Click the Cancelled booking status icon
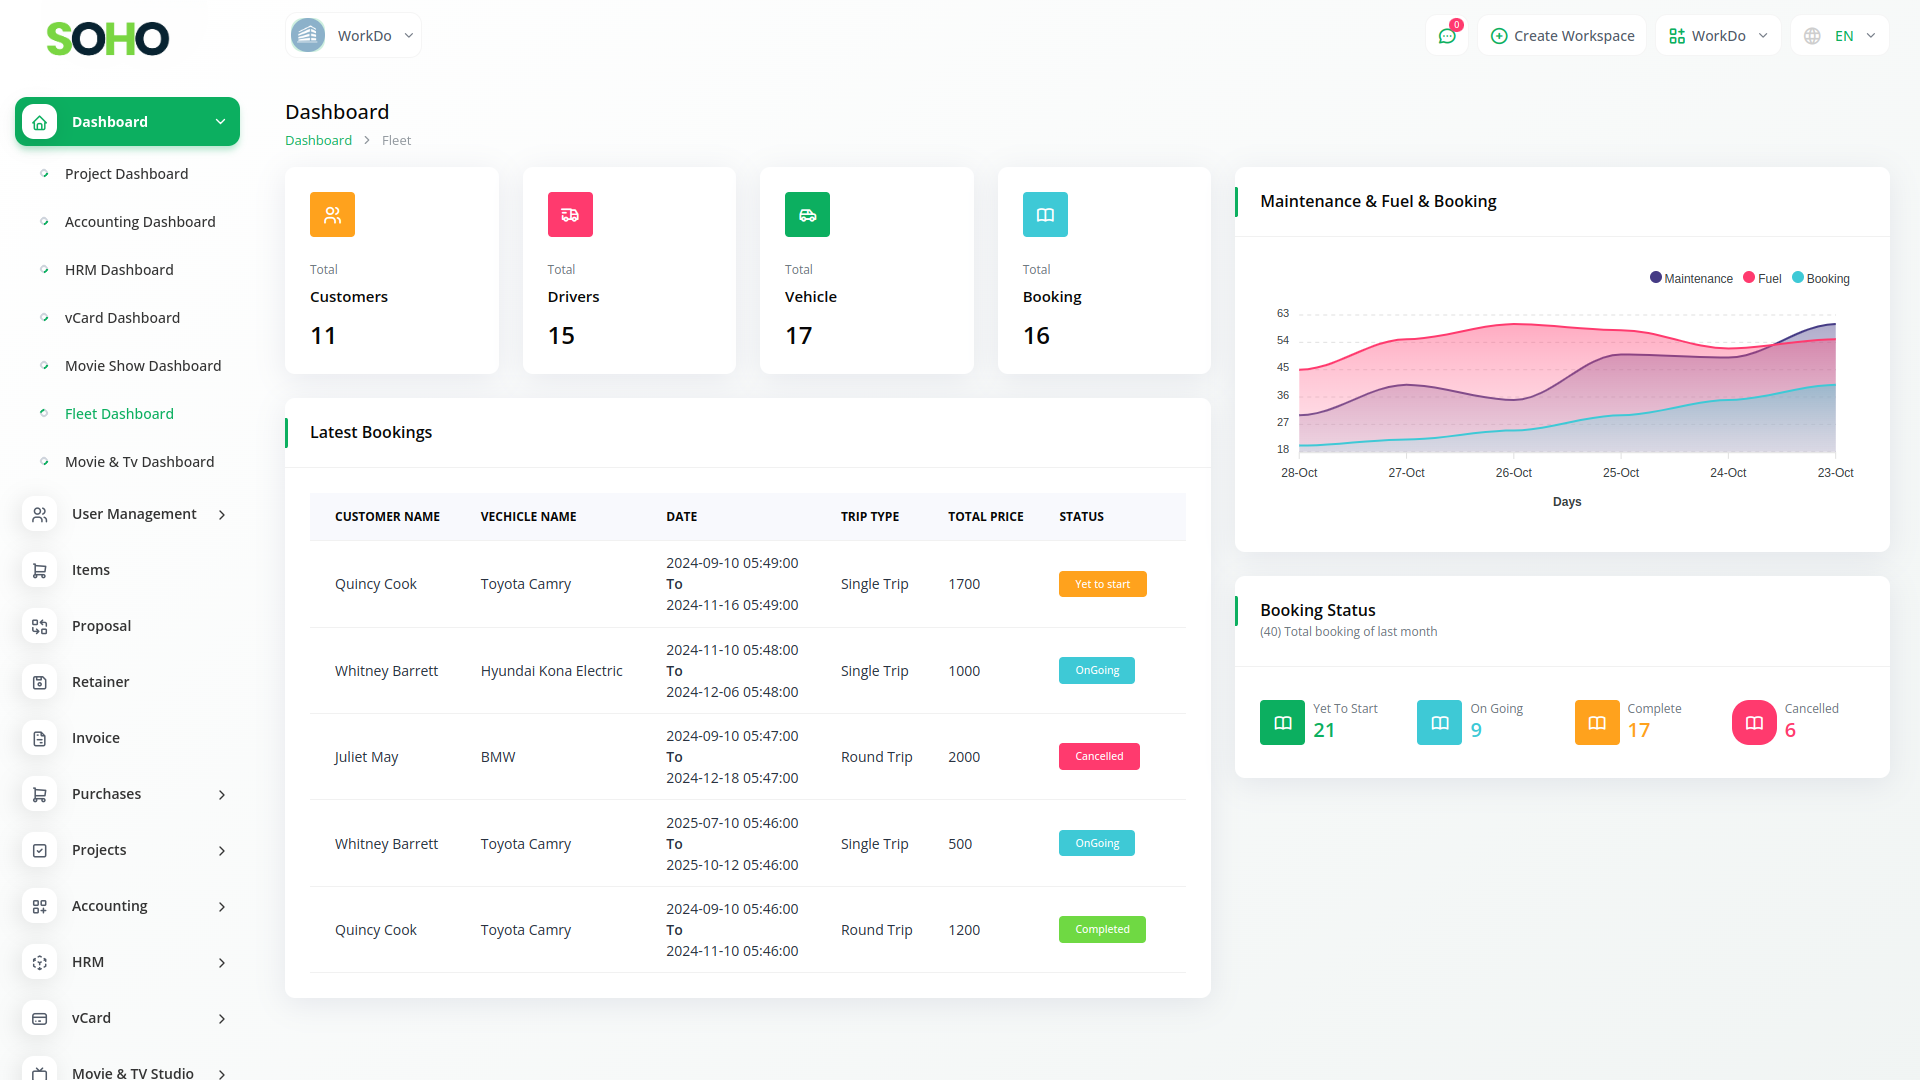 1754,723
